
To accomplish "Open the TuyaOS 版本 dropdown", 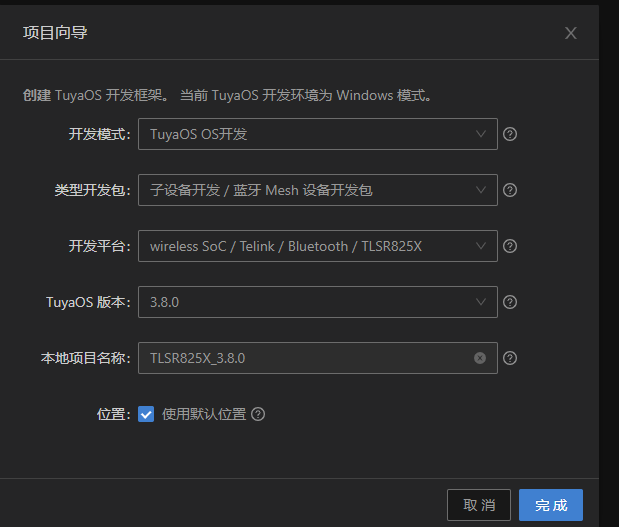I will pos(318,302).
